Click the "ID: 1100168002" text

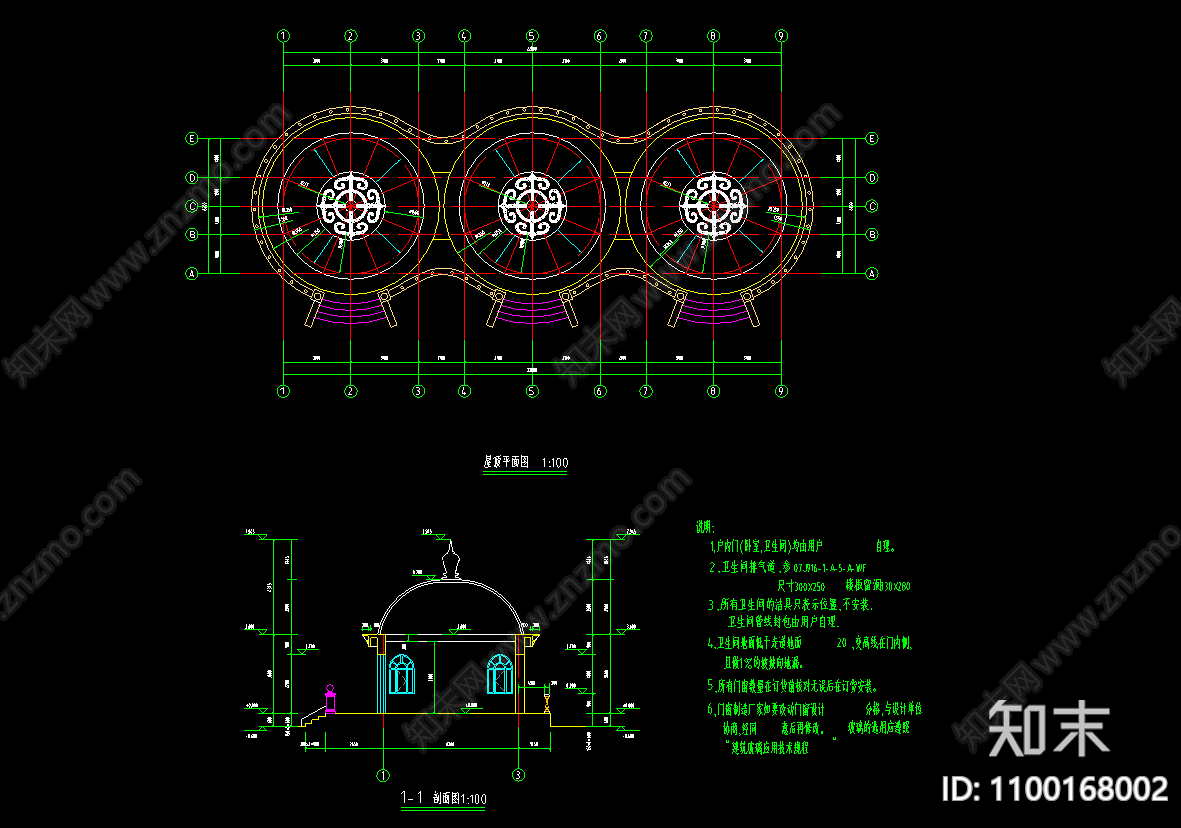pos(1054,790)
